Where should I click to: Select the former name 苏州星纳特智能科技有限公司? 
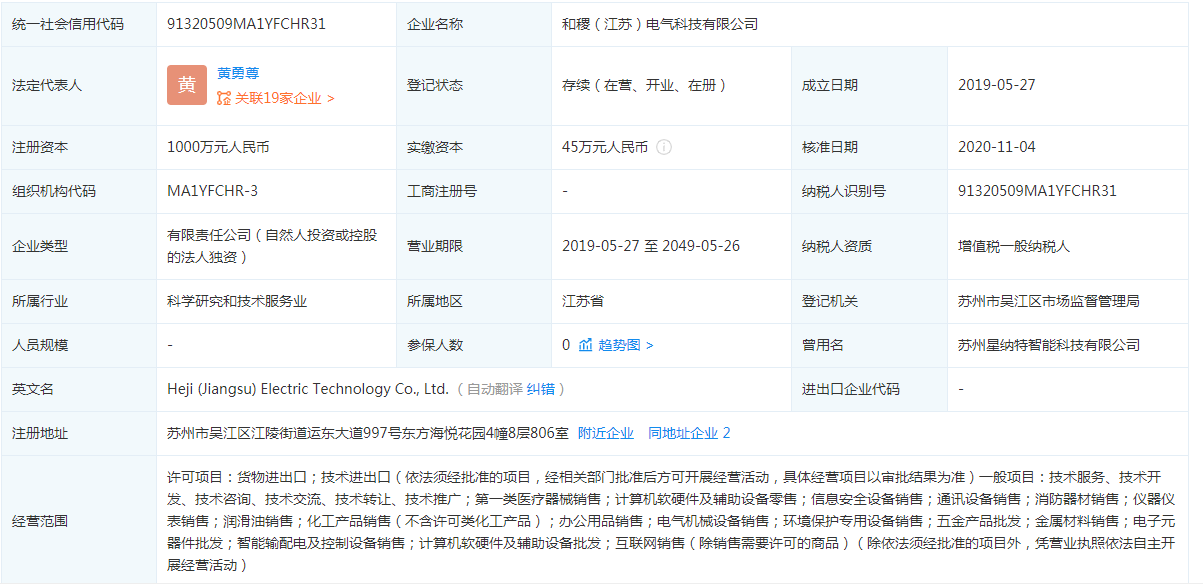[x=1048, y=345]
